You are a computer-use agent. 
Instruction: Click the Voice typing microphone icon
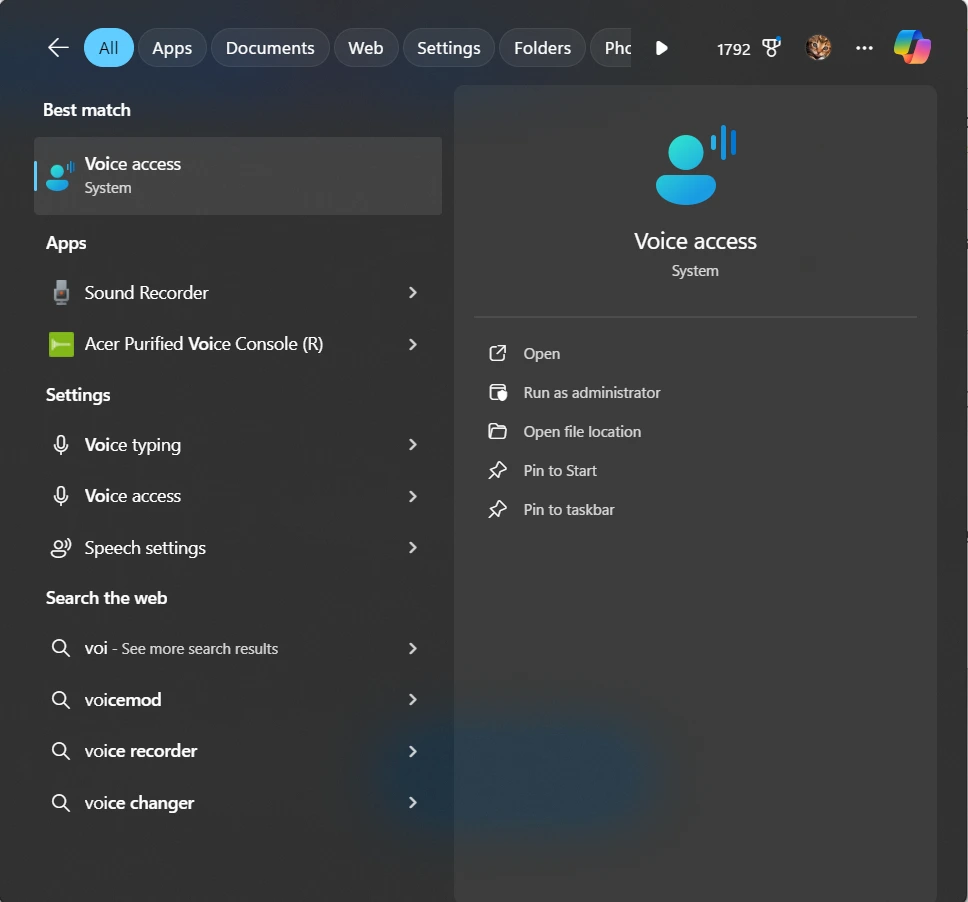coord(60,445)
